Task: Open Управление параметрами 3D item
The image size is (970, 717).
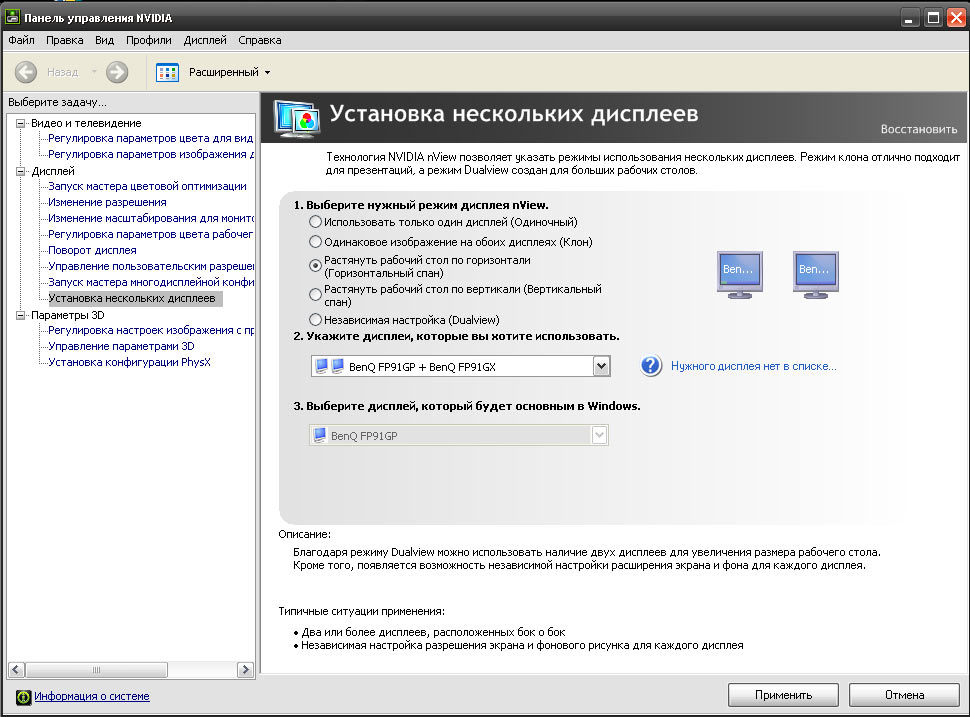Action: point(121,346)
